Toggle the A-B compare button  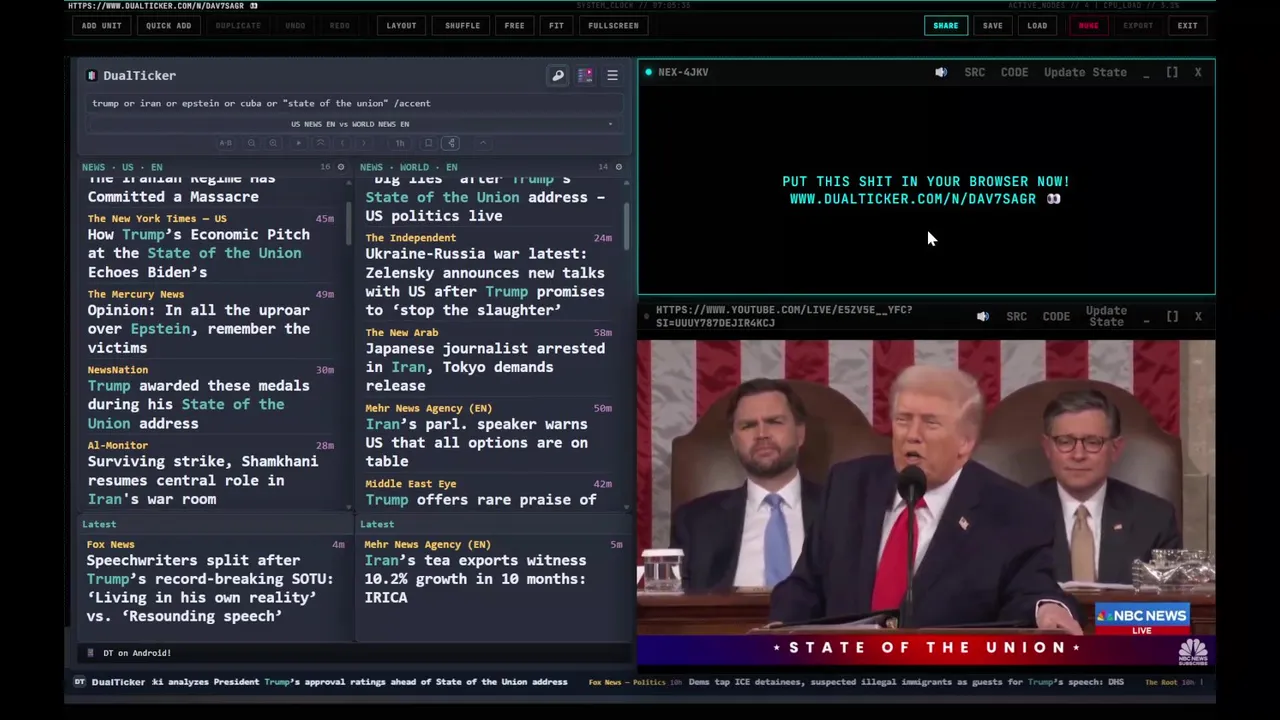pyautogui.click(x=226, y=143)
